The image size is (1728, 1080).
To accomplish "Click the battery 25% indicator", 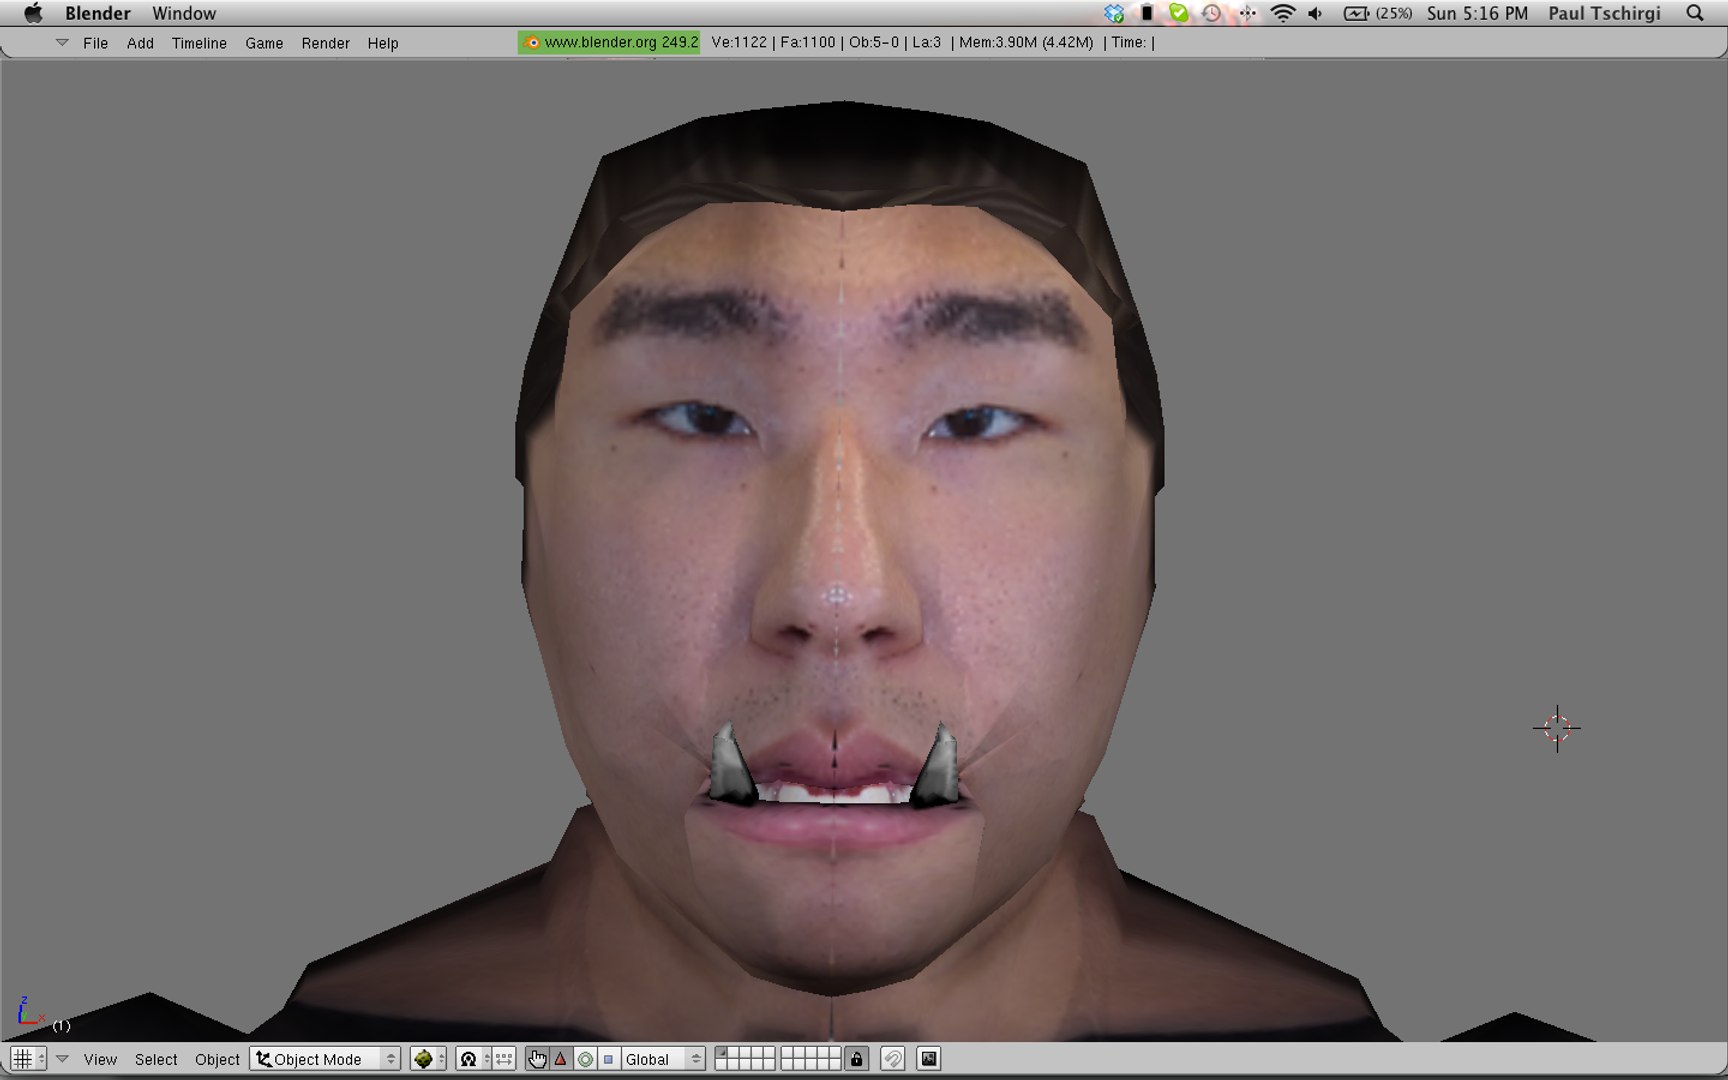I will [x=1378, y=13].
